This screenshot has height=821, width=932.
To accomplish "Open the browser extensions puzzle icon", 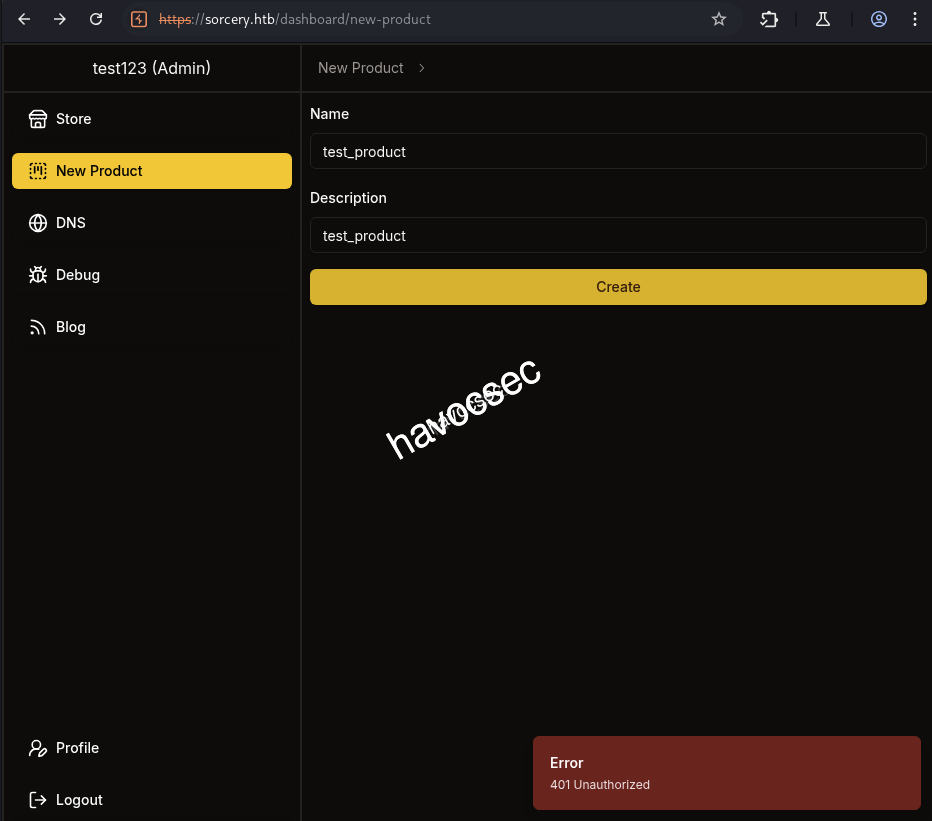I will coord(769,19).
